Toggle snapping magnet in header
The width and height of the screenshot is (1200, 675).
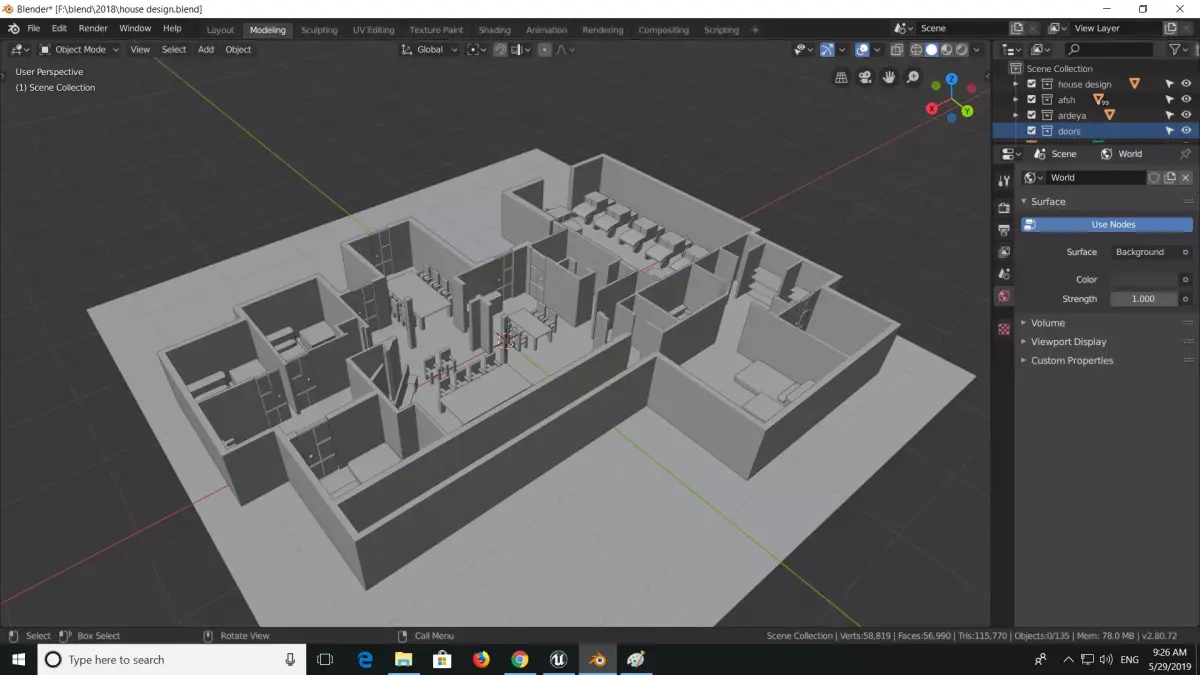pyautogui.click(x=500, y=49)
